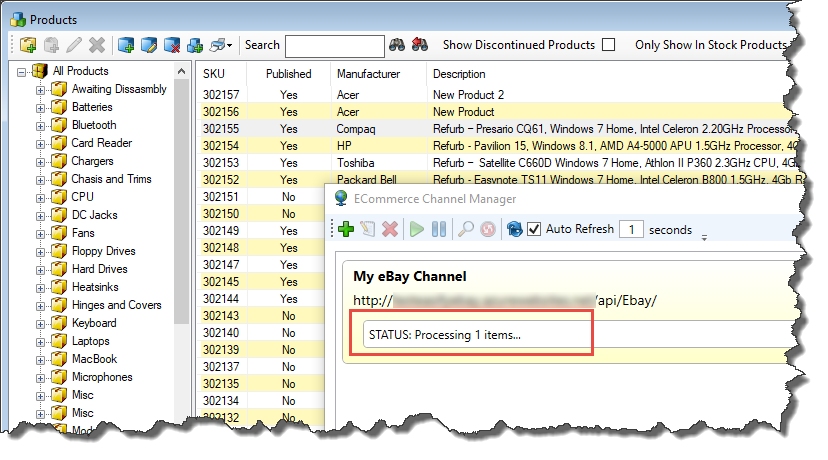Image resolution: width=828 pixels, height=460 pixels.
Task: Click the copy product icon
Action: [x=195, y=45]
